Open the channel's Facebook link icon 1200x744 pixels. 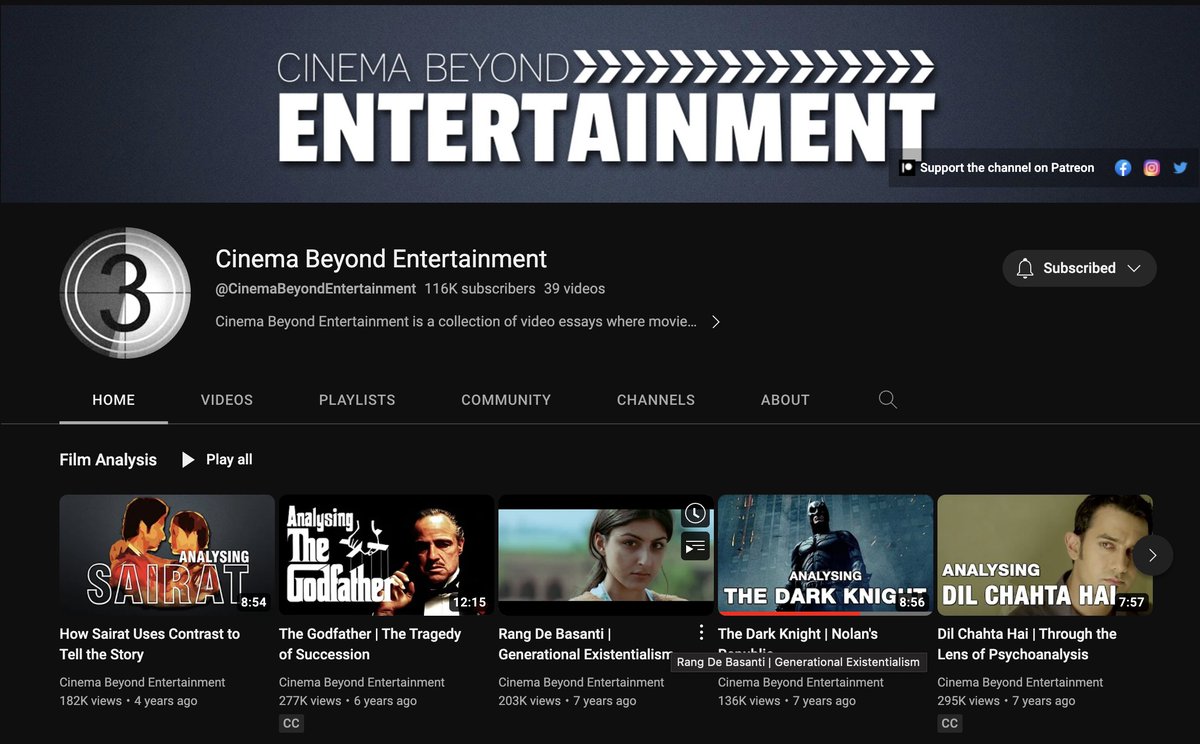click(x=1123, y=168)
